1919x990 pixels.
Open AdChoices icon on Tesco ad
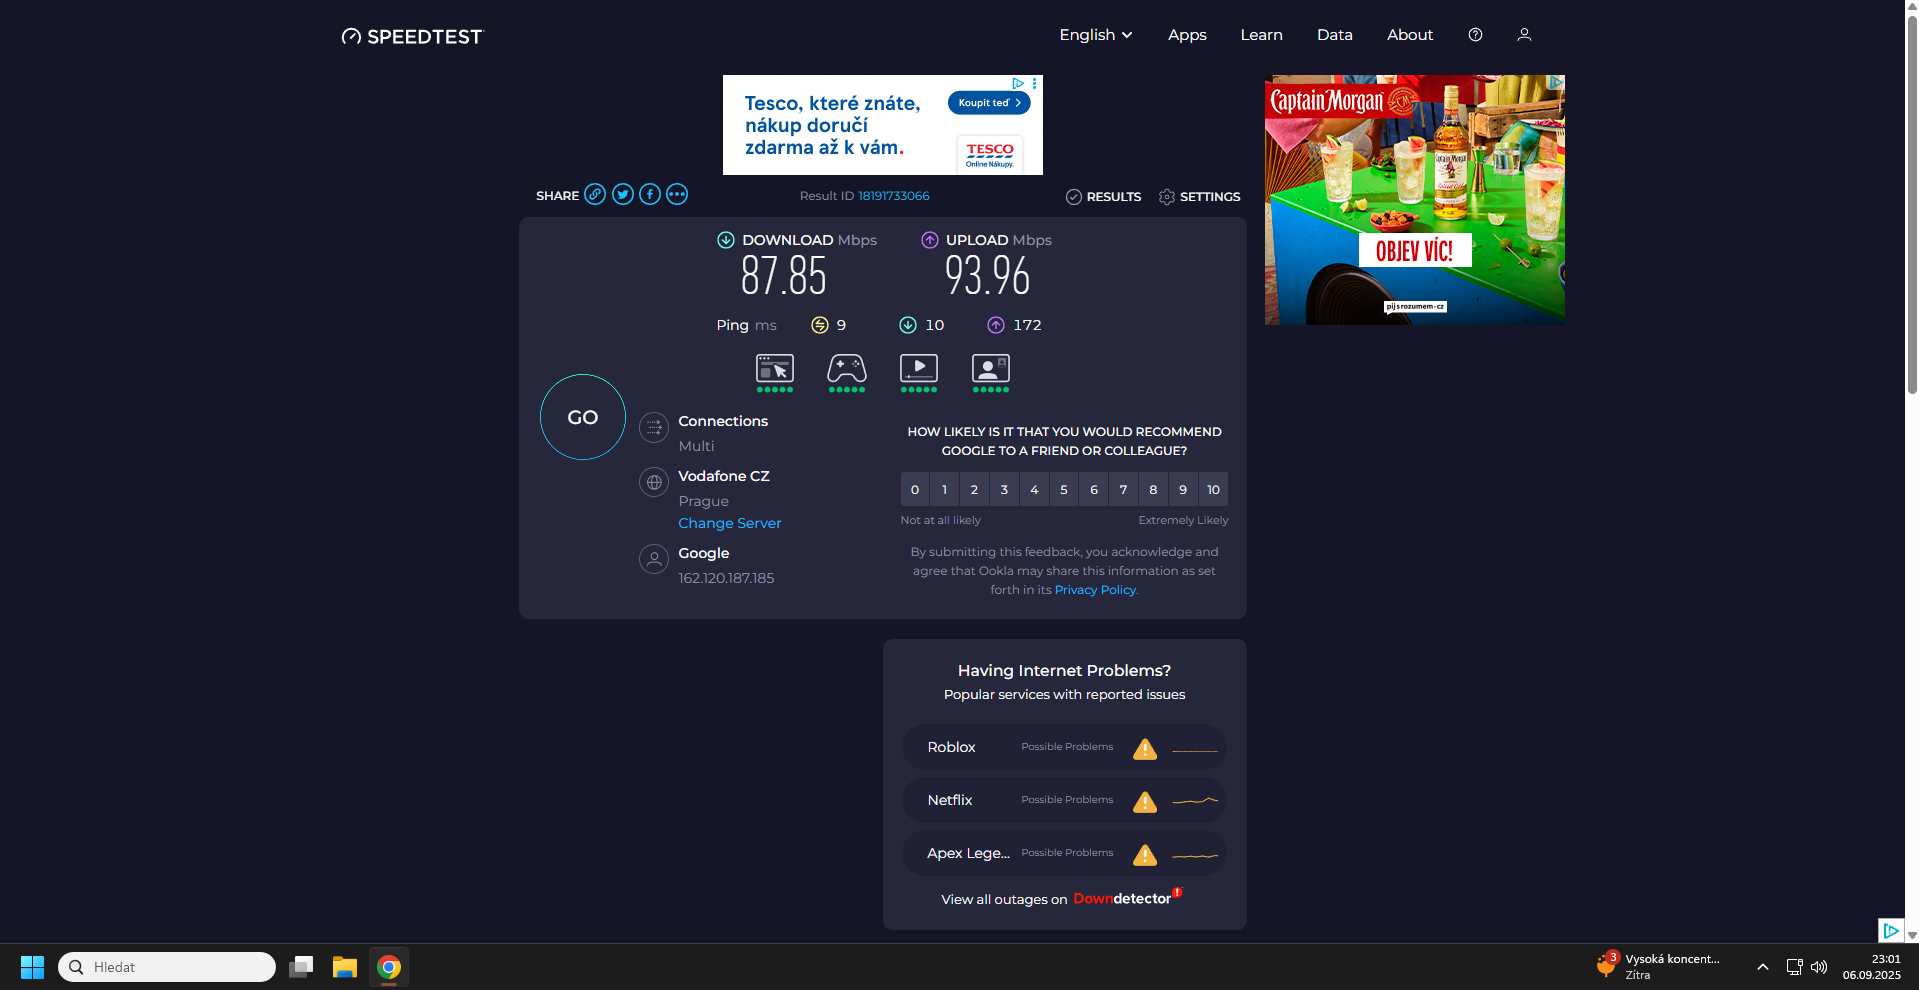point(1018,83)
